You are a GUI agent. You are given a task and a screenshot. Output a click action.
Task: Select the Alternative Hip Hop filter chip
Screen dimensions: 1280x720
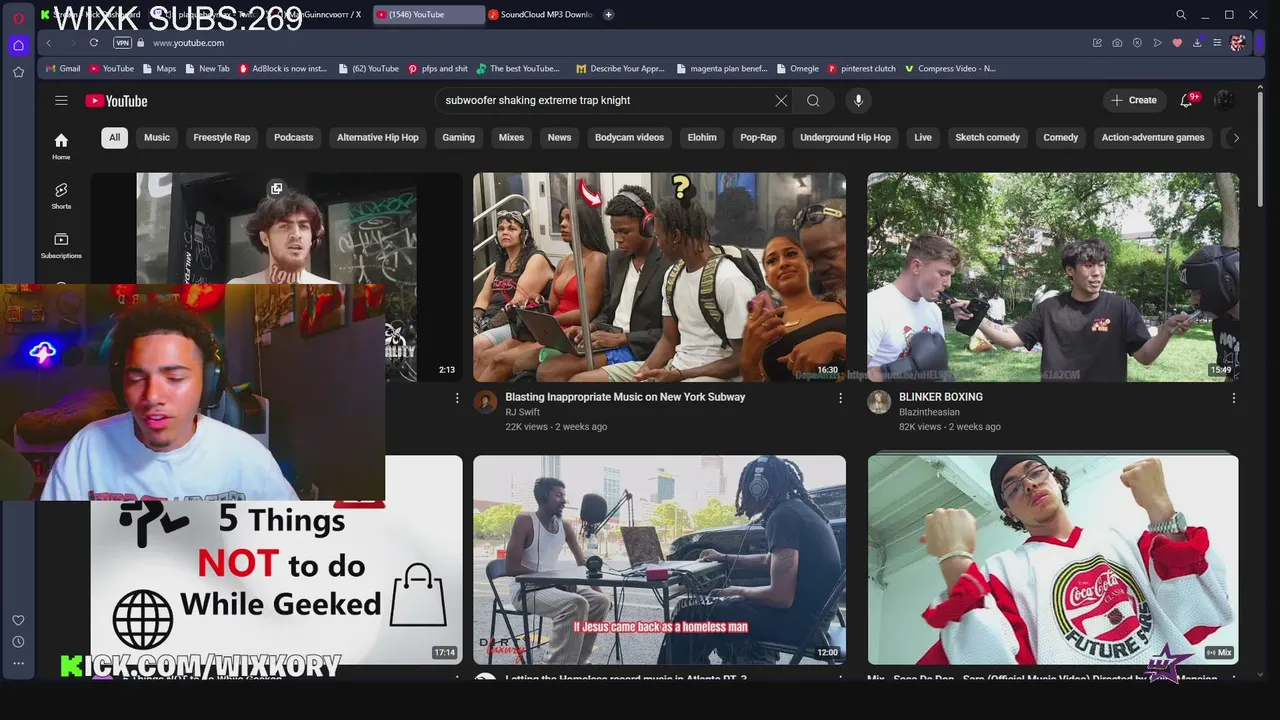coord(378,138)
